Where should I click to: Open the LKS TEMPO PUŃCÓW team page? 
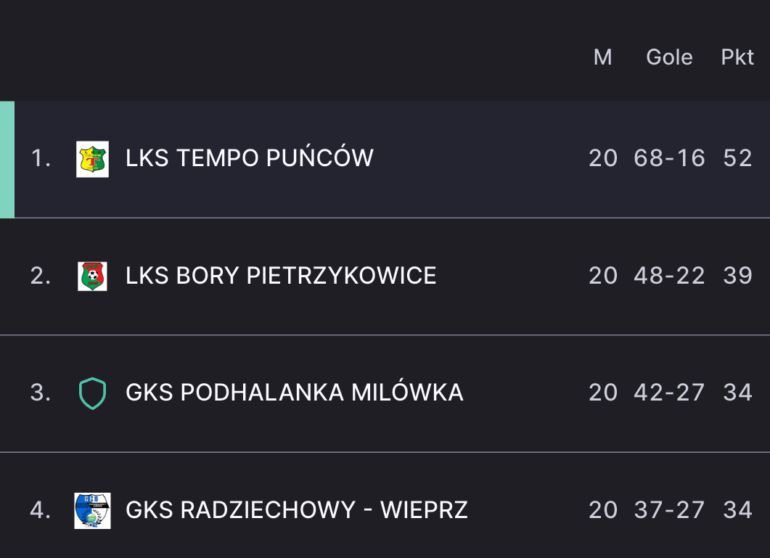(249, 158)
